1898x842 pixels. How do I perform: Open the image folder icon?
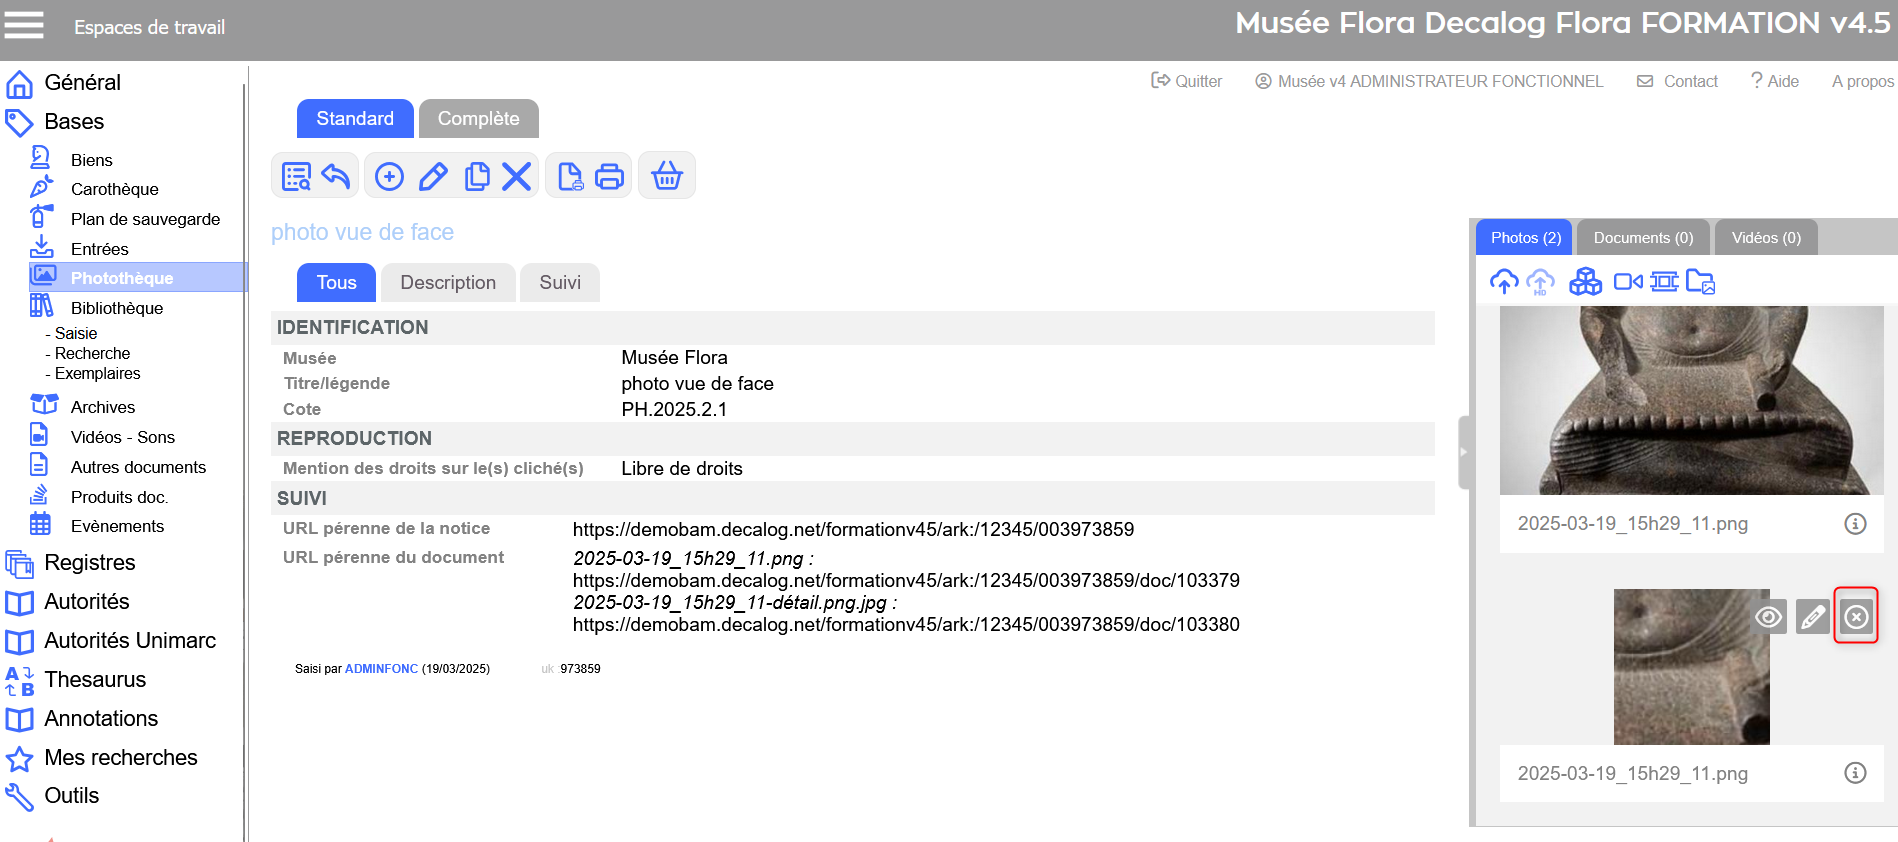1700,282
